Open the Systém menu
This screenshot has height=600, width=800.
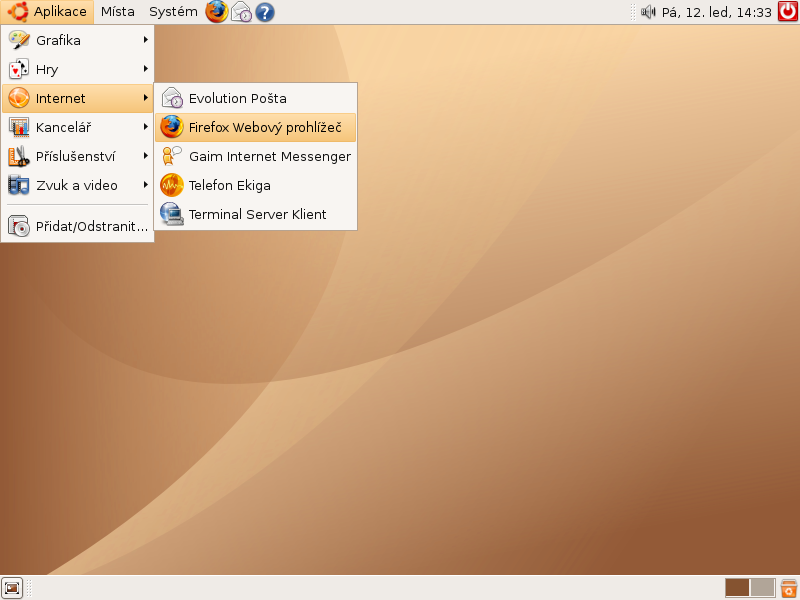pyautogui.click(x=173, y=12)
